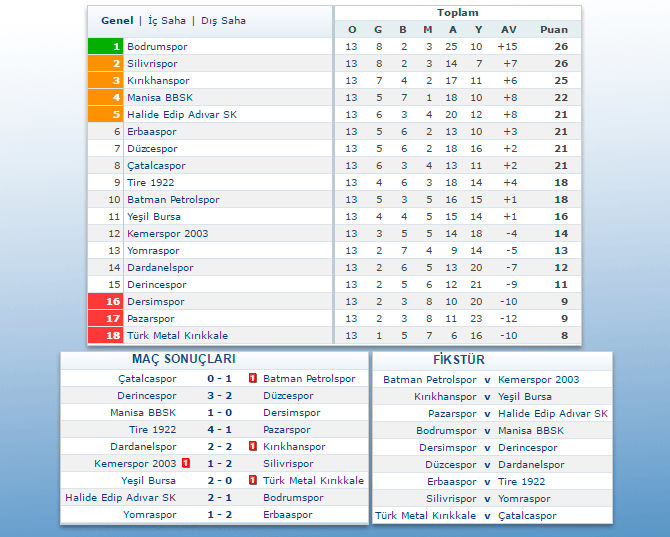Click red card icon beside Batman Petrolspor result
The image size is (670, 537).
pyautogui.click(x=253, y=379)
